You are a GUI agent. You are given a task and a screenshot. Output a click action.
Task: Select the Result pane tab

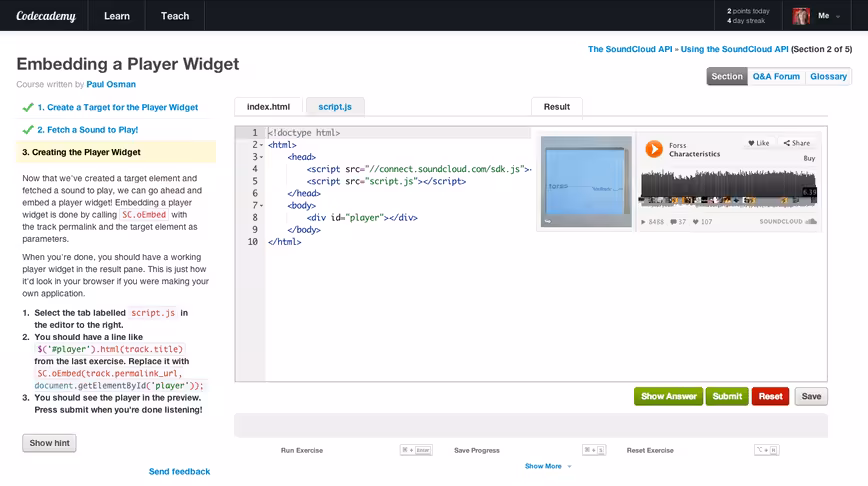click(x=556, y=106)
